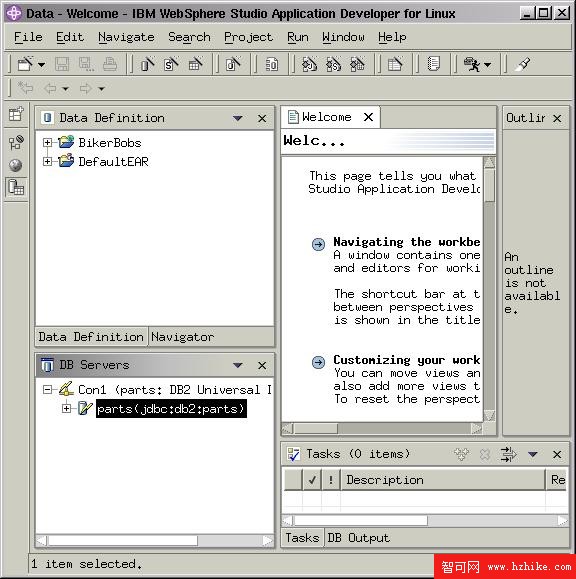Open the Run toolbar dropdown arrow
This screenshot has width=576, height=579.
[x=487, y=65]
